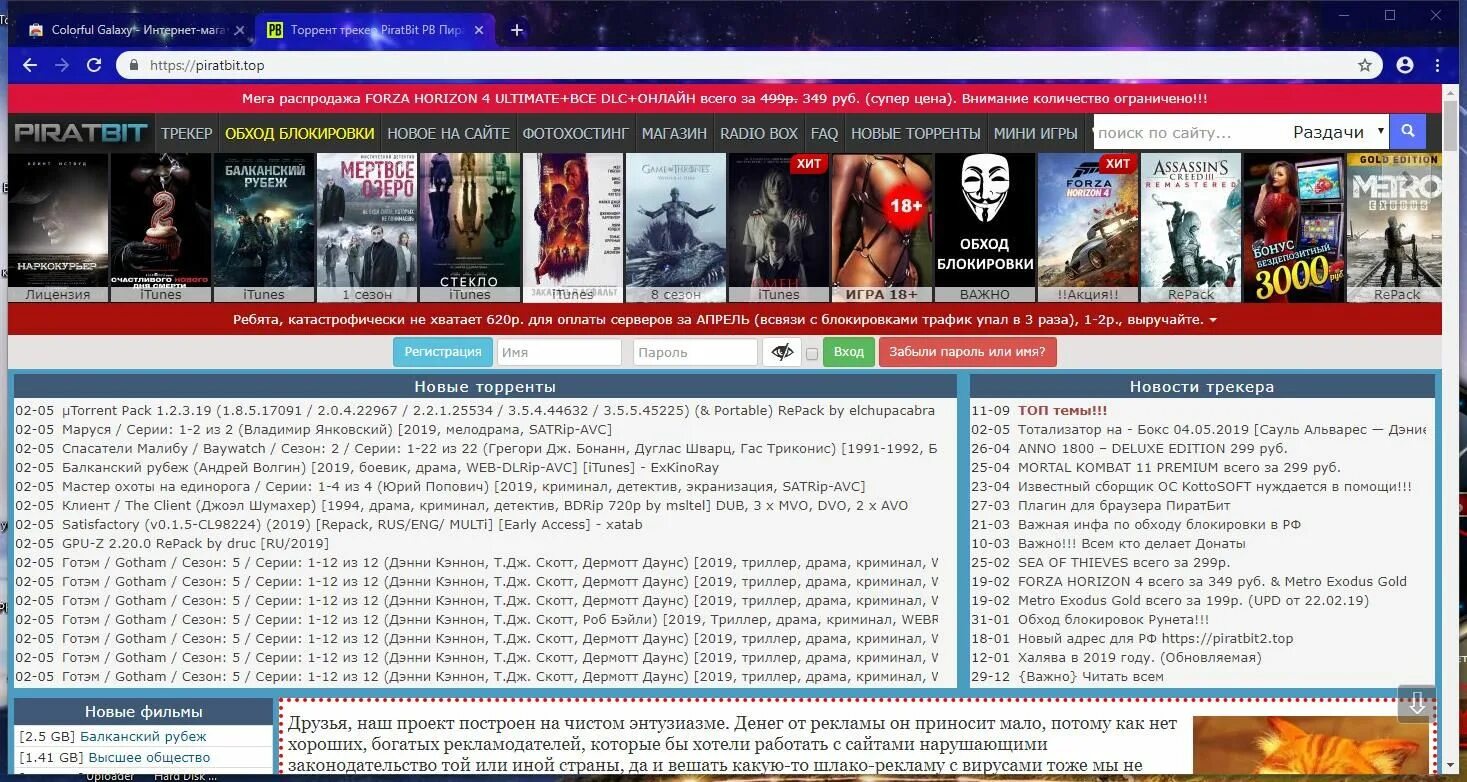Open МАГАЗИН menu item

[674, 133]
